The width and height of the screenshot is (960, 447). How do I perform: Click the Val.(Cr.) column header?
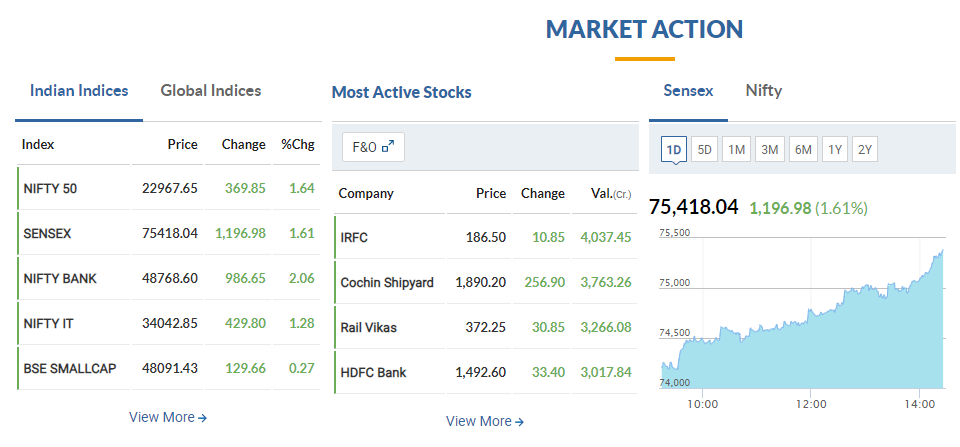611,193
